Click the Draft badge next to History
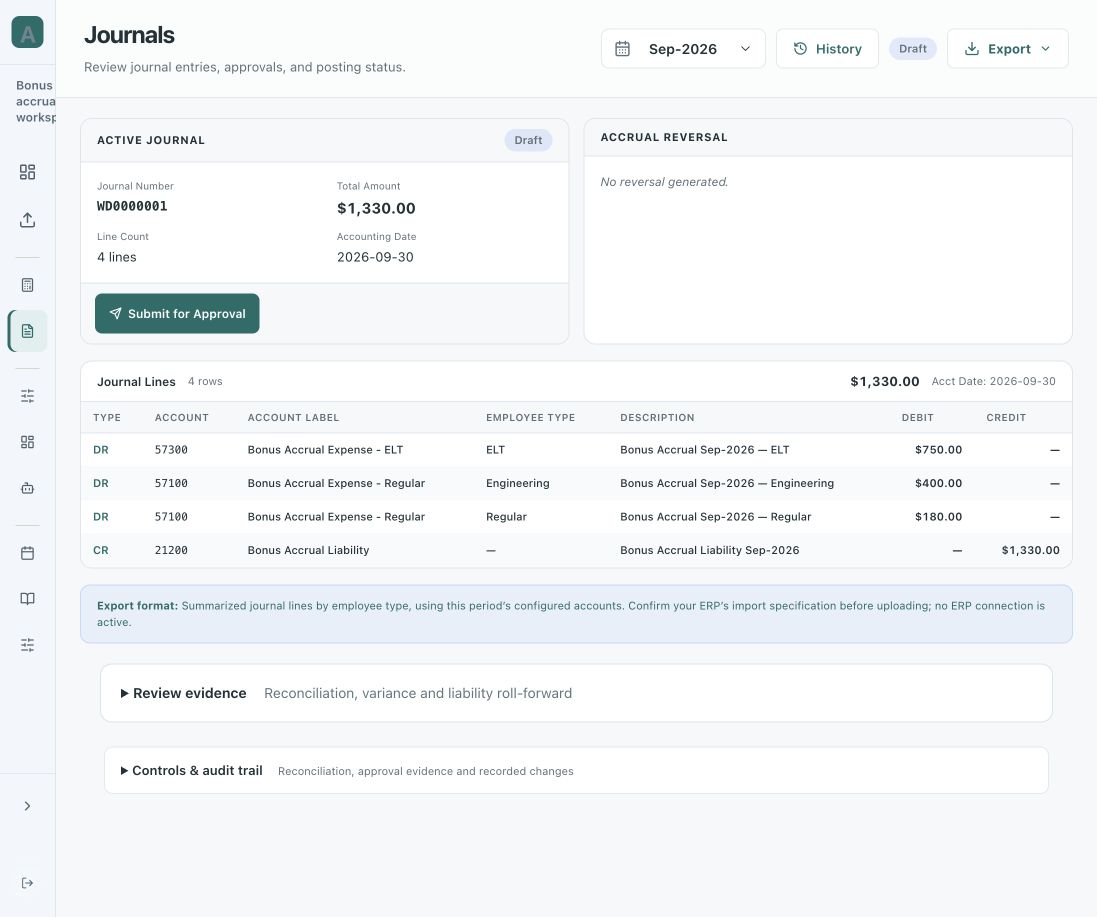Viewport: 1097px width, 917px height. [x=912, y=49]
